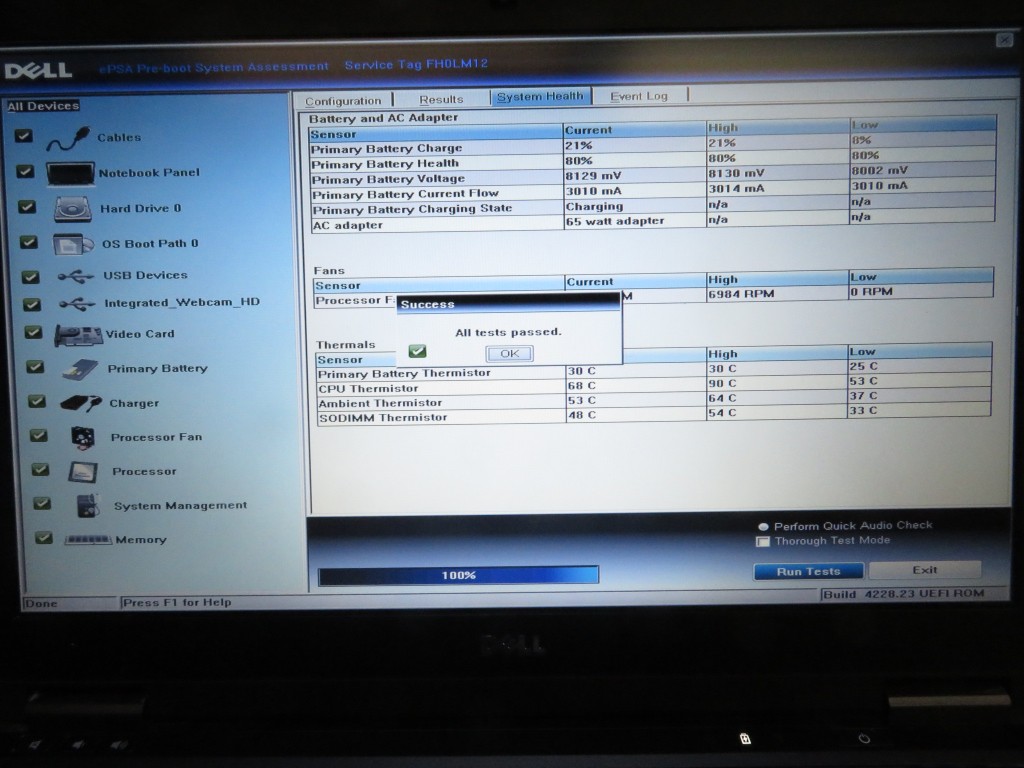Click the Press F1 for Help text
1024x768 pixels.
[177, 602]
